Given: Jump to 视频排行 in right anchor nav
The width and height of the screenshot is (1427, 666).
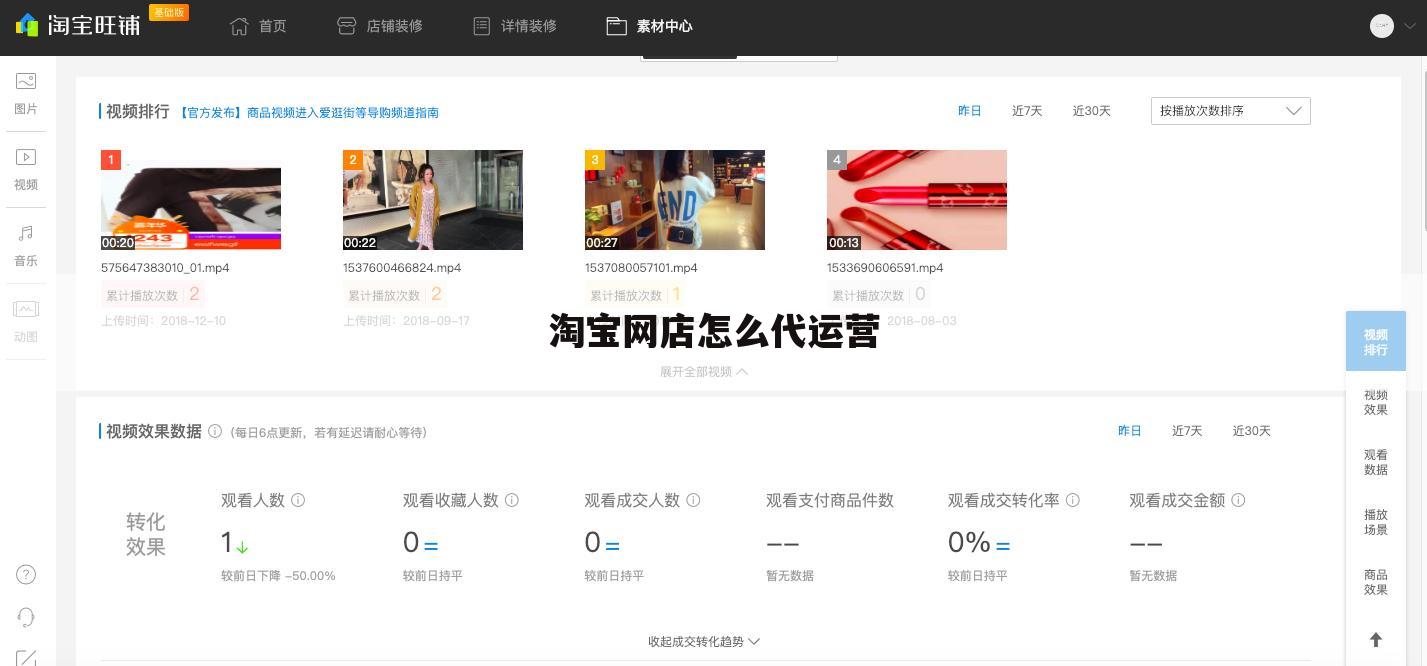Looking at the screenshot, I should (x=1376, y=342).
